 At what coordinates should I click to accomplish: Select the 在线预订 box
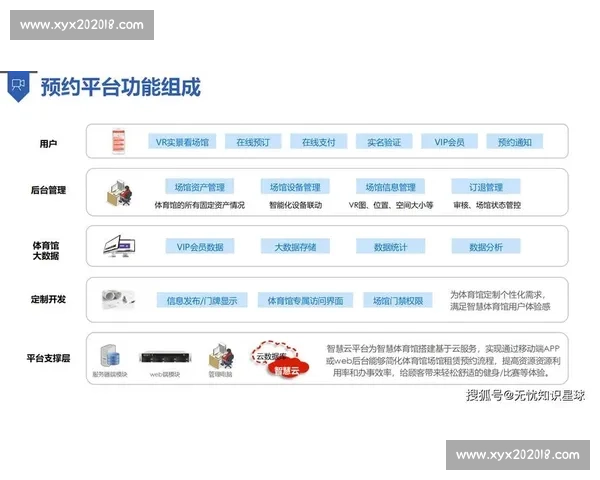[253, 142]
